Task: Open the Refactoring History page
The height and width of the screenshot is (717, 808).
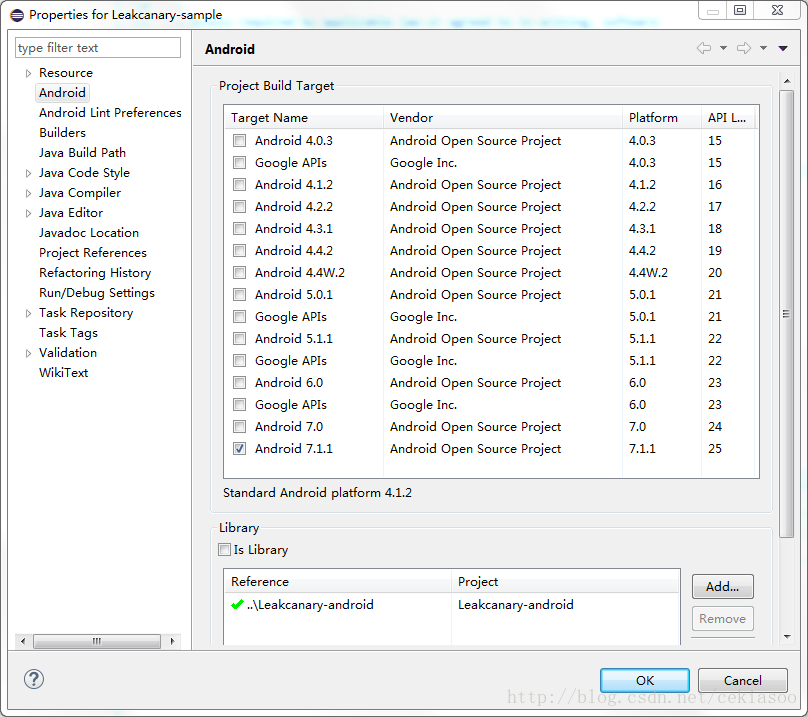Action: tap(95, 273)
